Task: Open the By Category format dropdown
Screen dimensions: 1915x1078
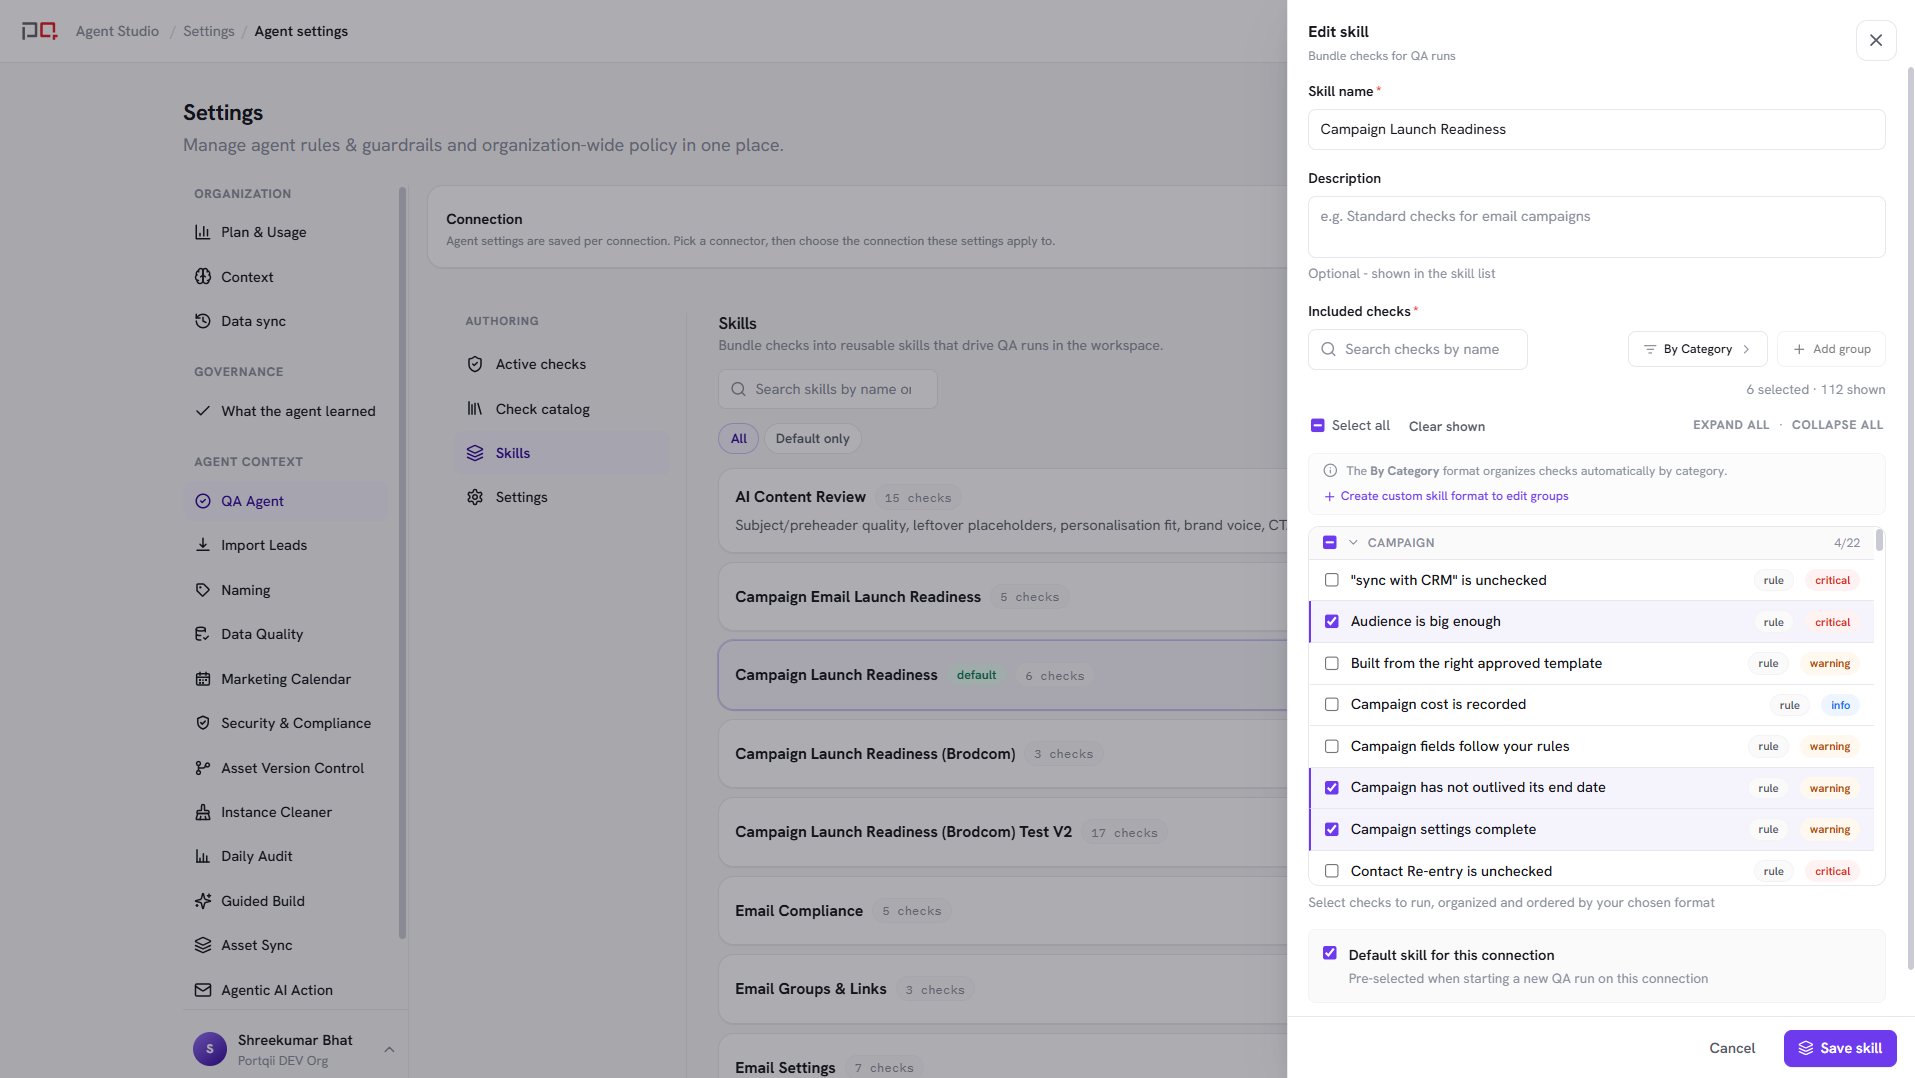Action: pyautogui.click(x=1697, y=349)
